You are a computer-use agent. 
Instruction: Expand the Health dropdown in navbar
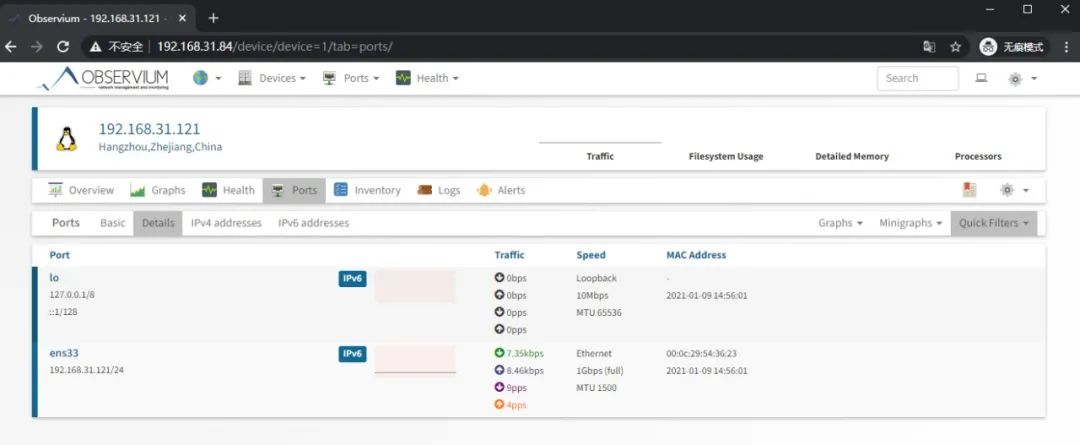(437, 79)
